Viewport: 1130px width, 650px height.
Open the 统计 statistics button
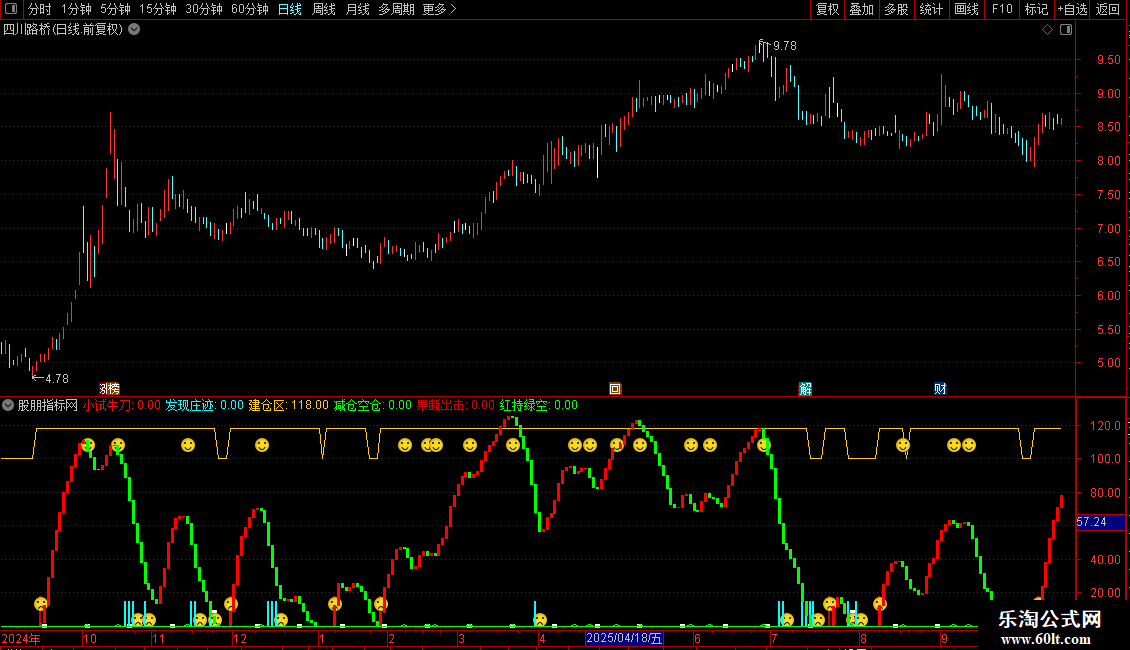coord(931,9)
